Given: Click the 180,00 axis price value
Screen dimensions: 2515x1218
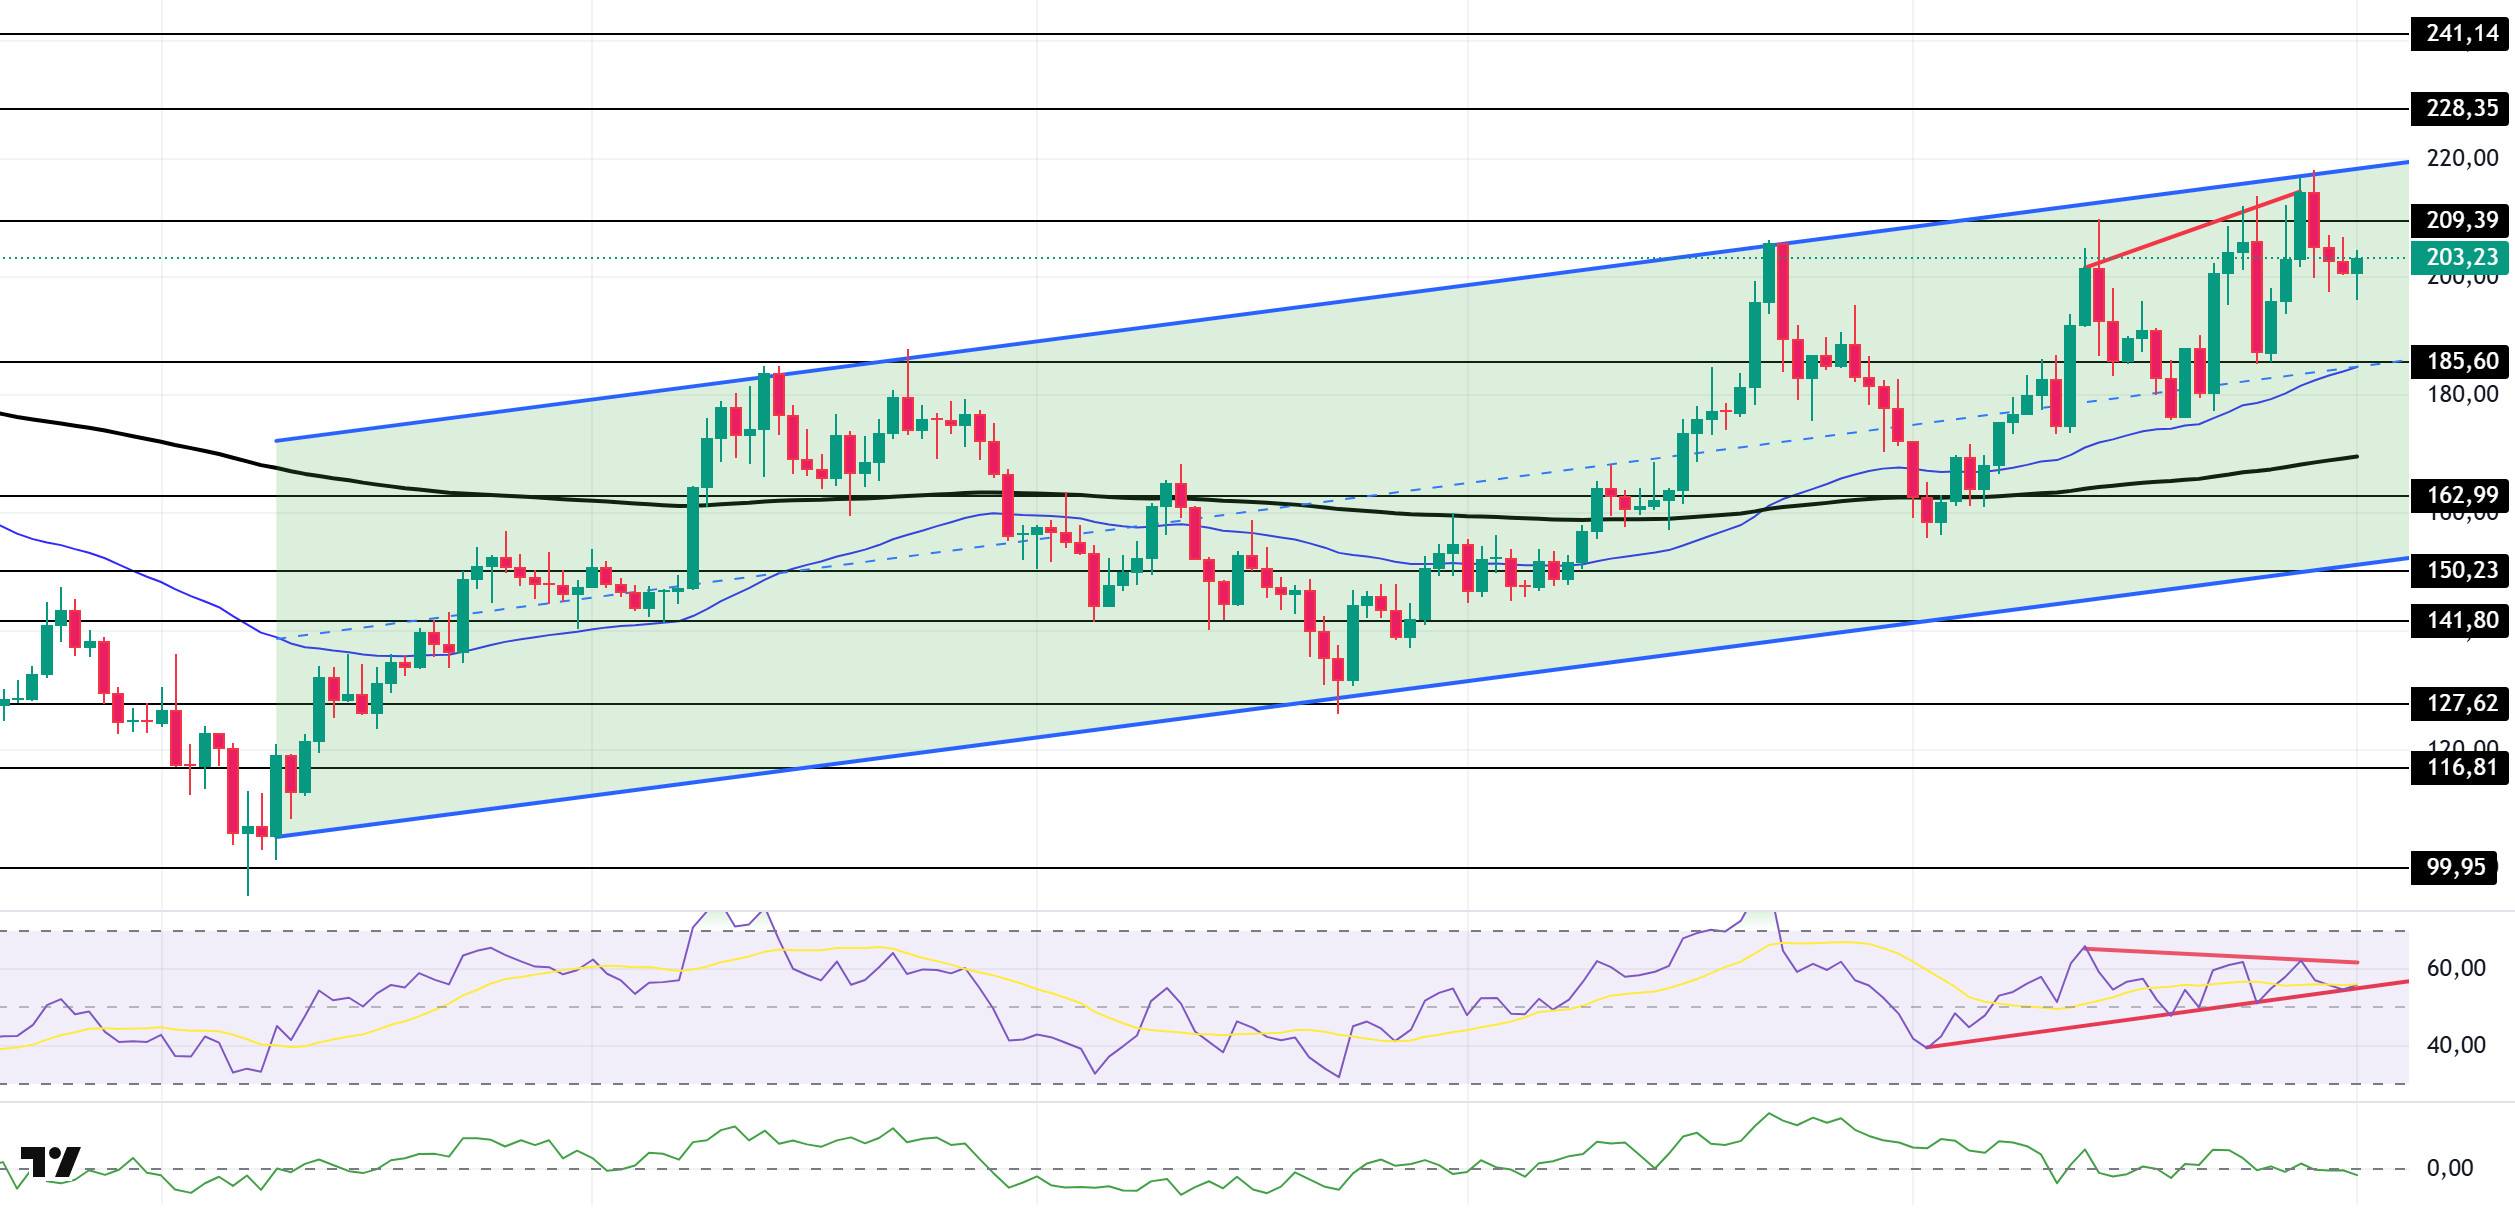Looking at the screenshot, I should tap(2462, 394).
